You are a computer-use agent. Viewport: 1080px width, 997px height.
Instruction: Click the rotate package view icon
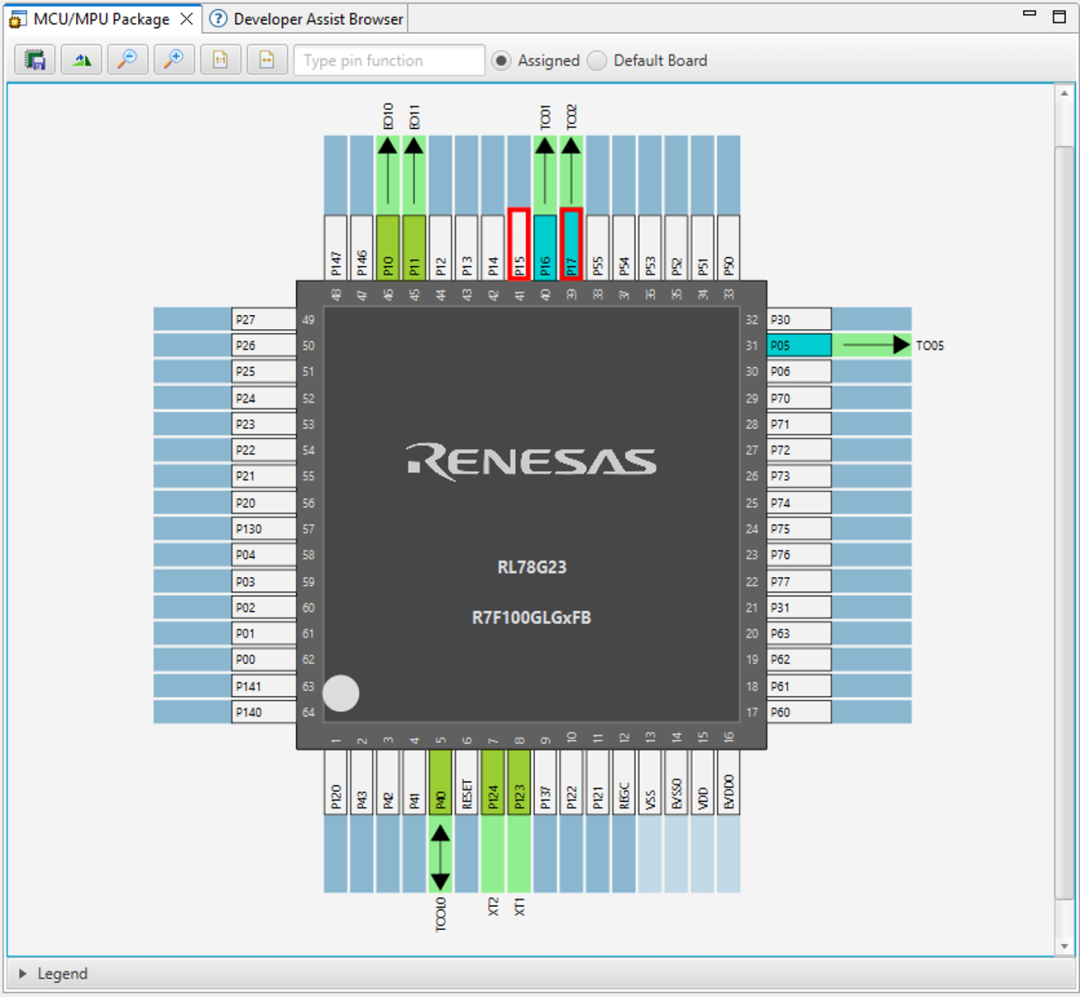point(81,60)
